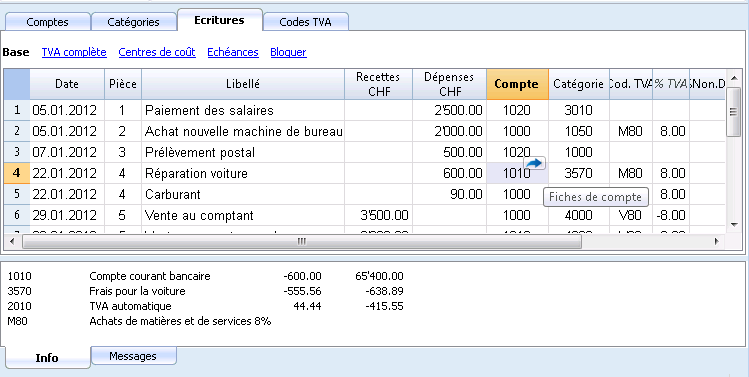Click date cell 07.01.2012

coord(67,152)
